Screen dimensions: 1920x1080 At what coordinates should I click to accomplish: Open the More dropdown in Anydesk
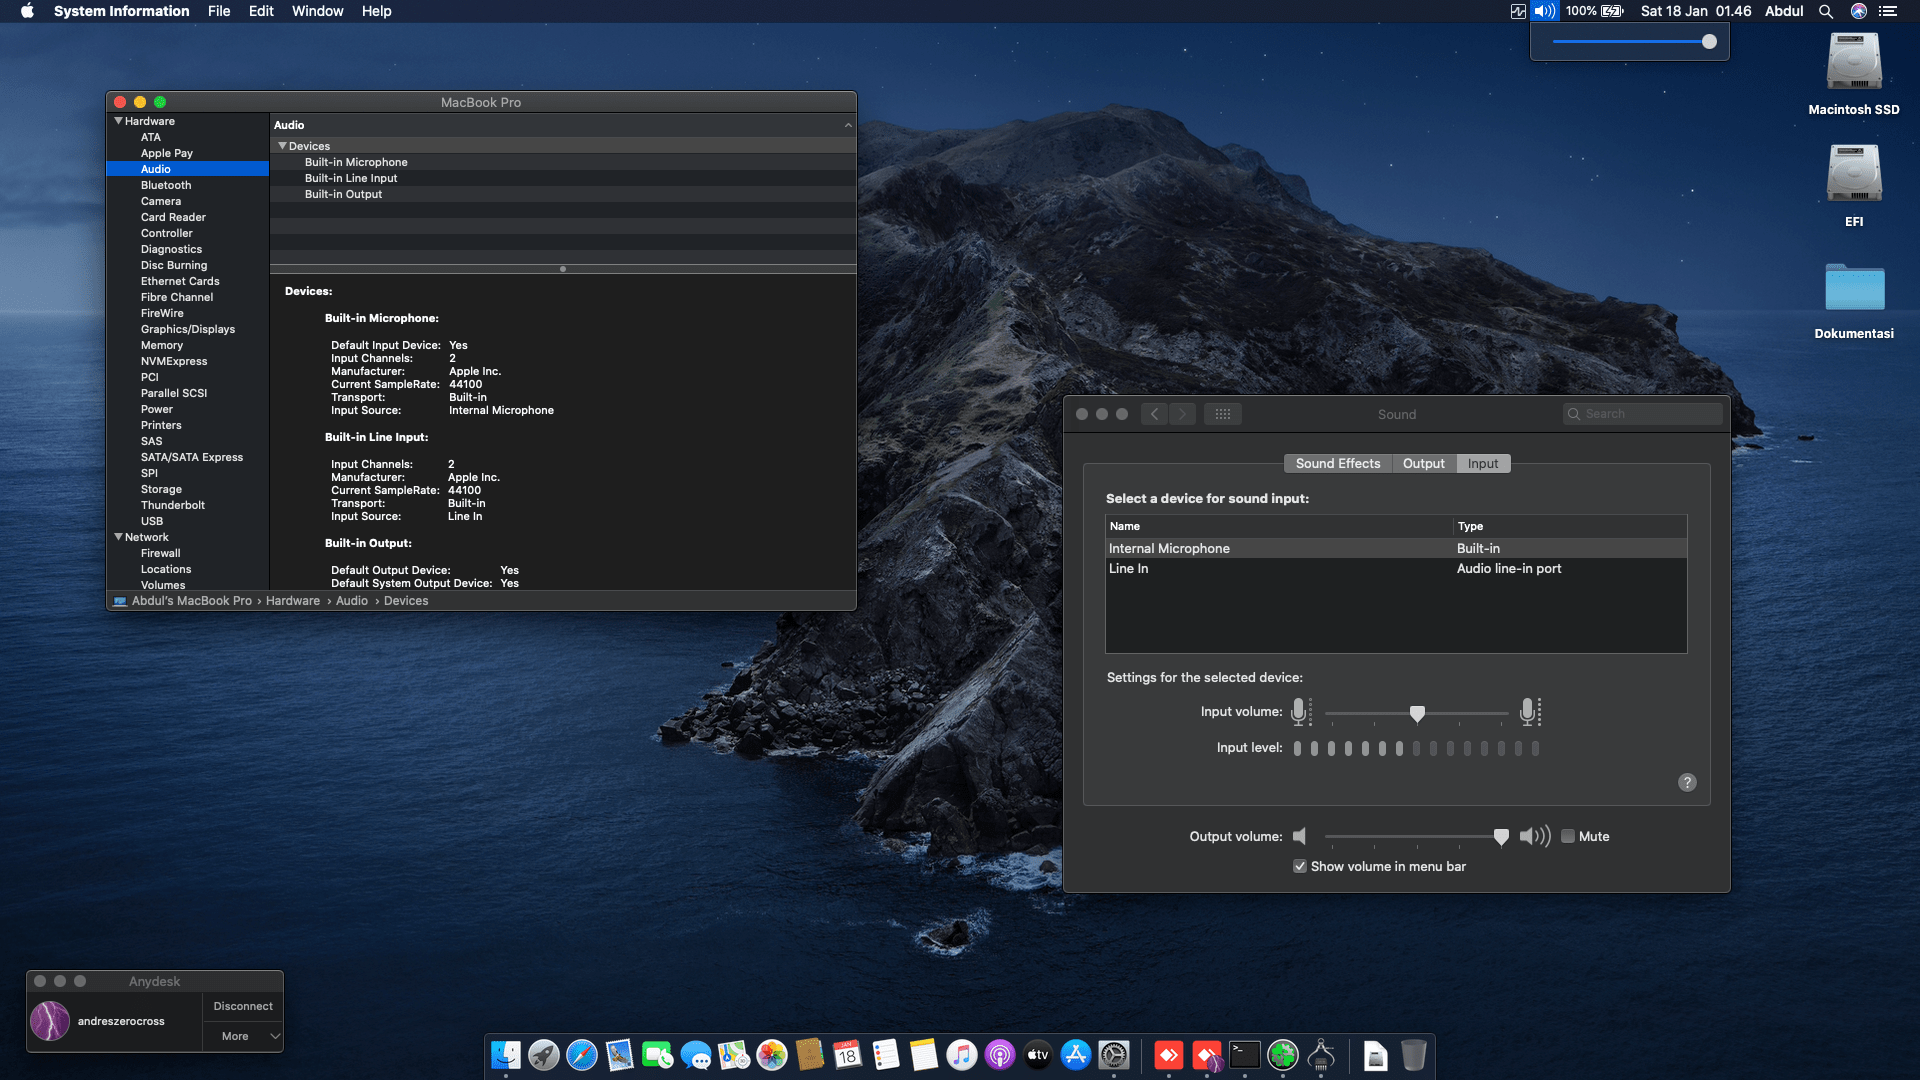tap(243, 1036)
